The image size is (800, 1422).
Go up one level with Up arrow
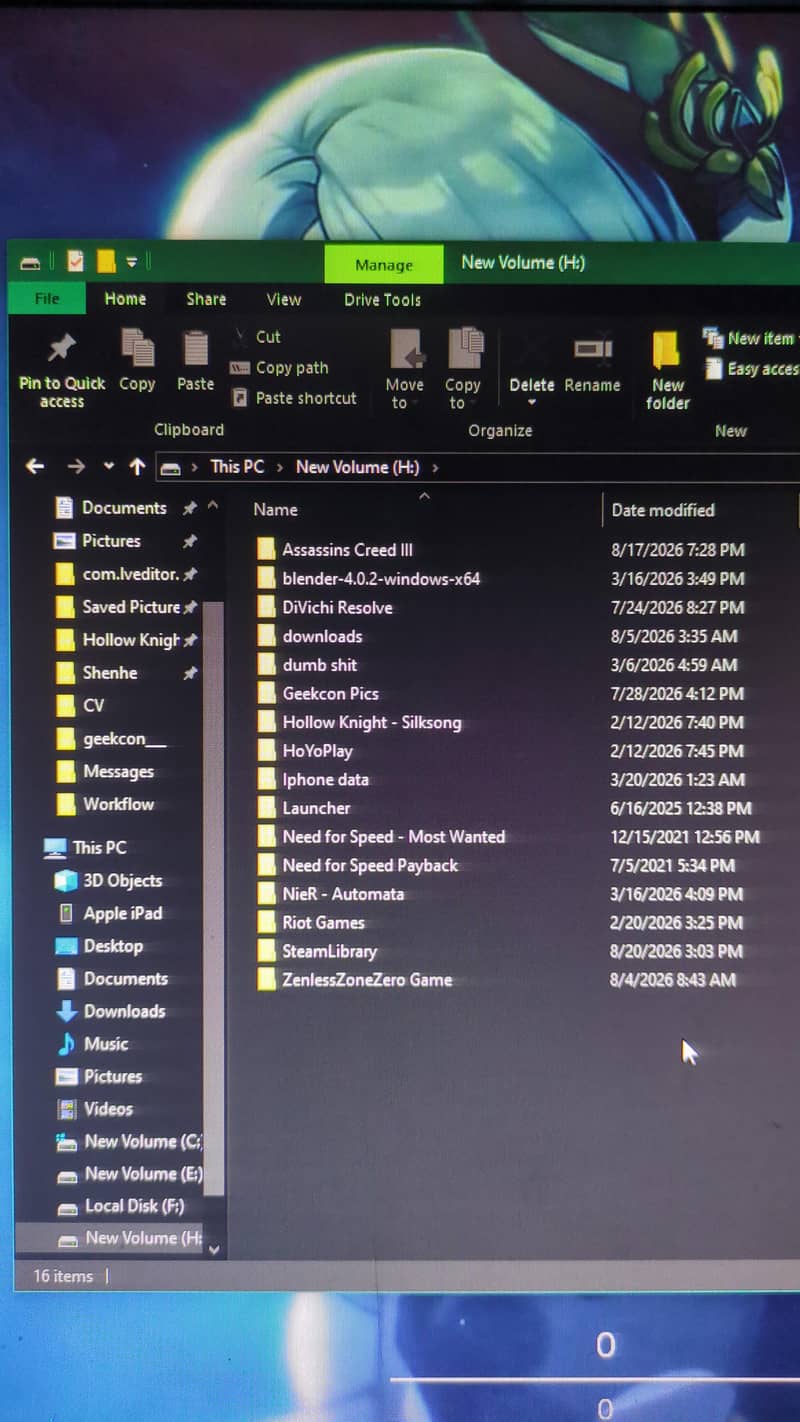[x=137, y=466]
